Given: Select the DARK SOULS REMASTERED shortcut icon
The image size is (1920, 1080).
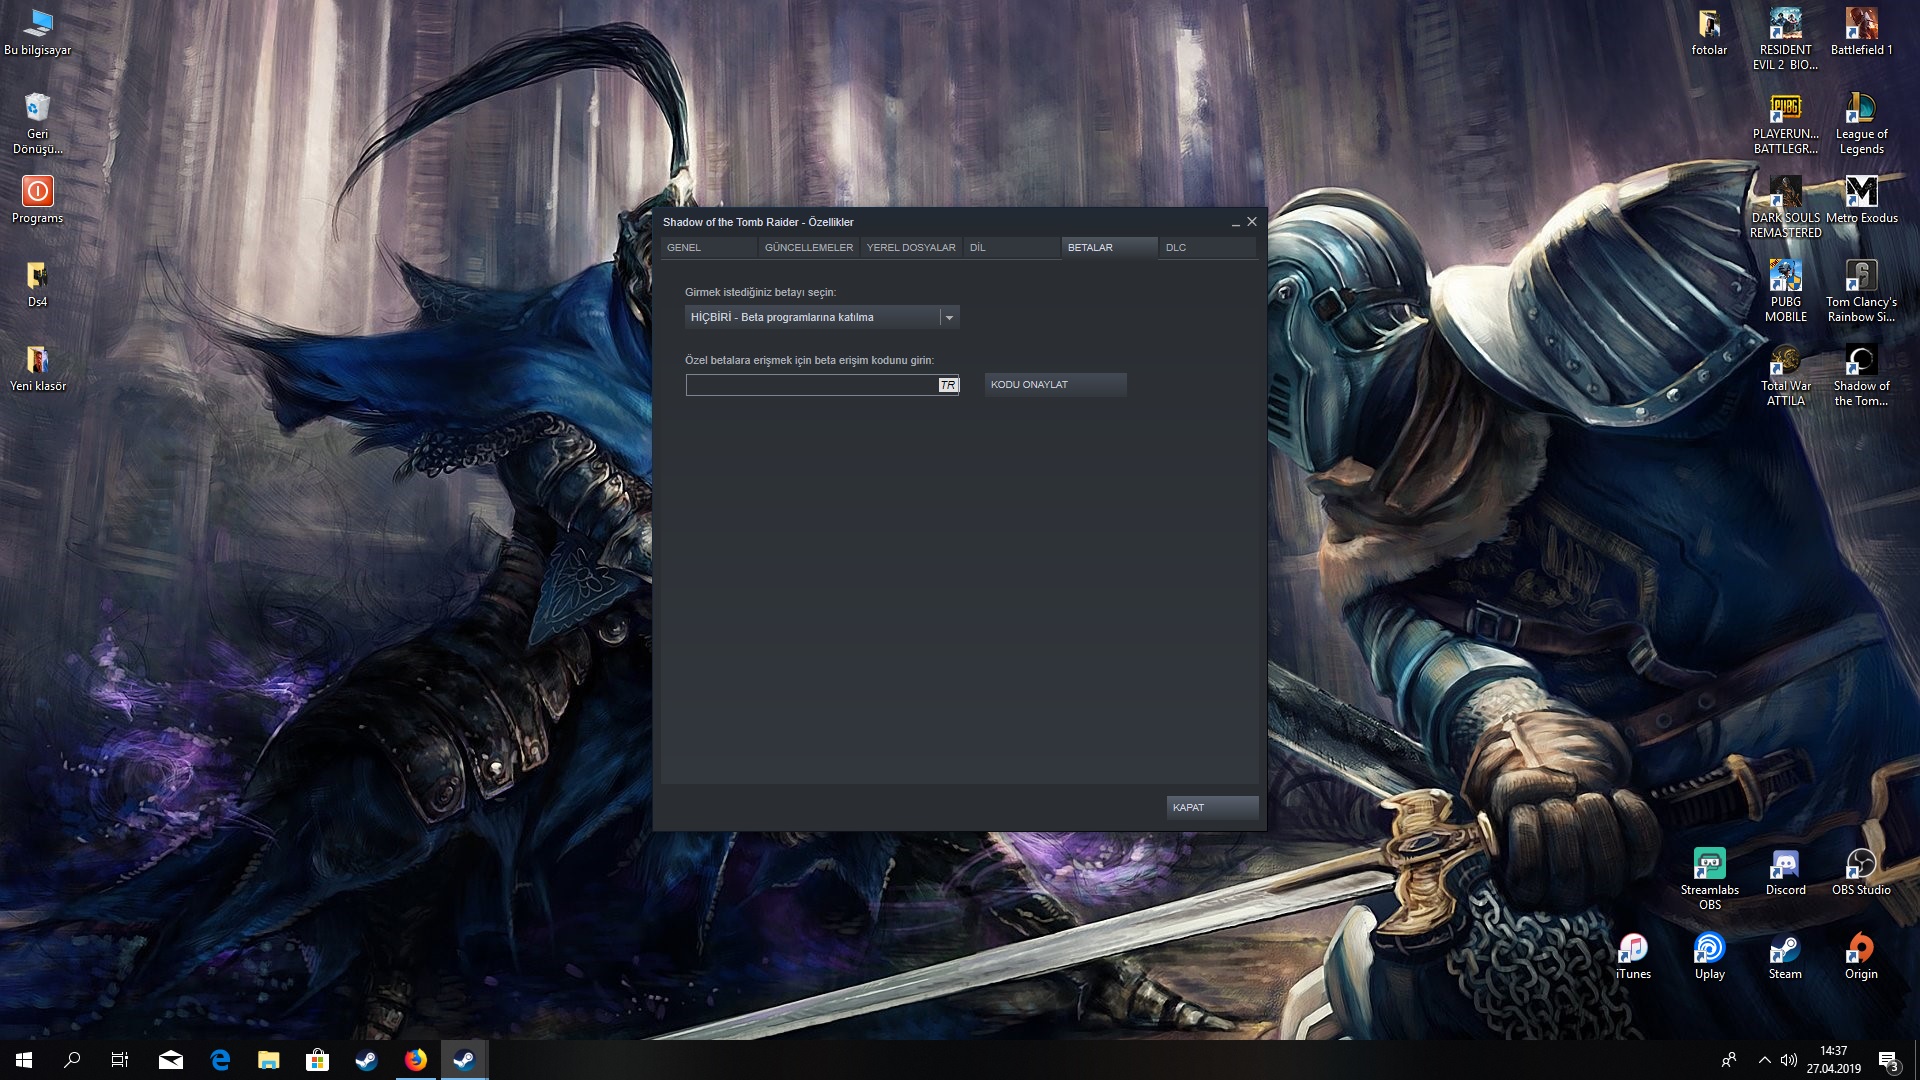Looking at the screenshot, I should (1785, 207).
